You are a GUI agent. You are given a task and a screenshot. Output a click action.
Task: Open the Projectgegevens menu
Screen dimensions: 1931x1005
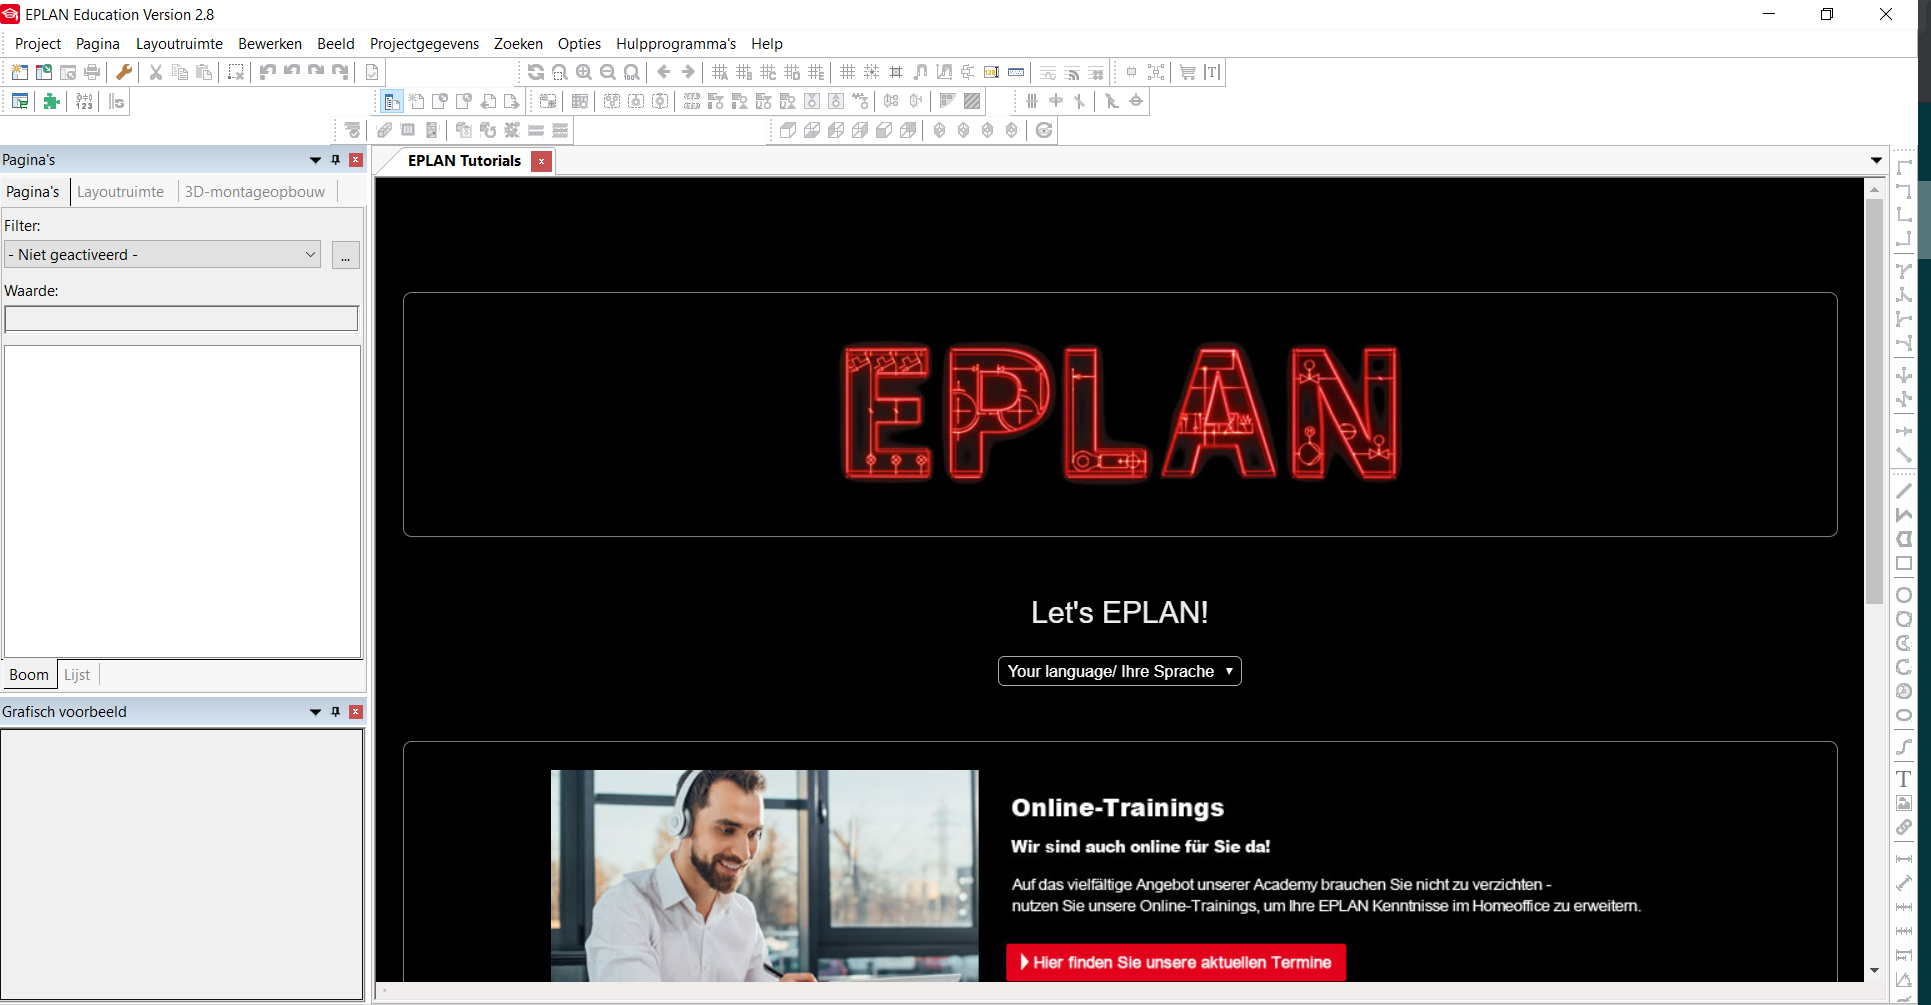pos(424,43)
